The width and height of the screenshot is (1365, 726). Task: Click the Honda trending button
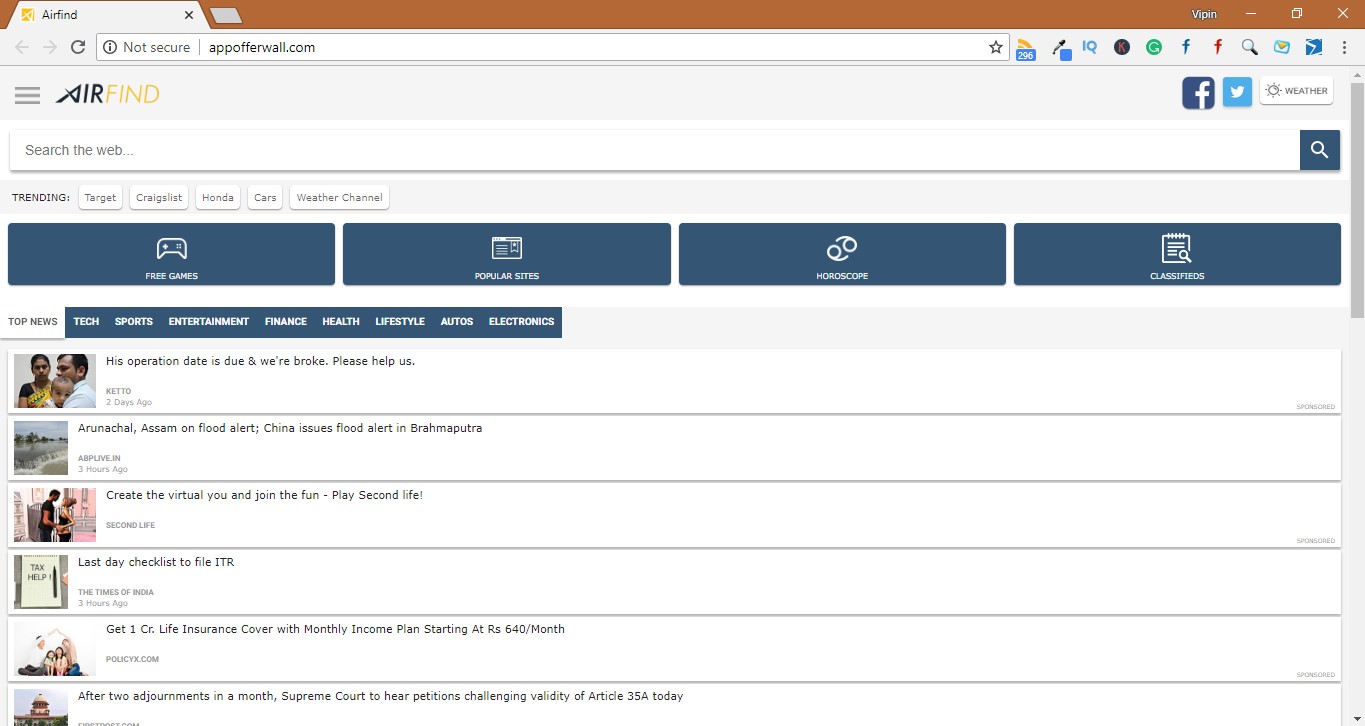[217, 197]
